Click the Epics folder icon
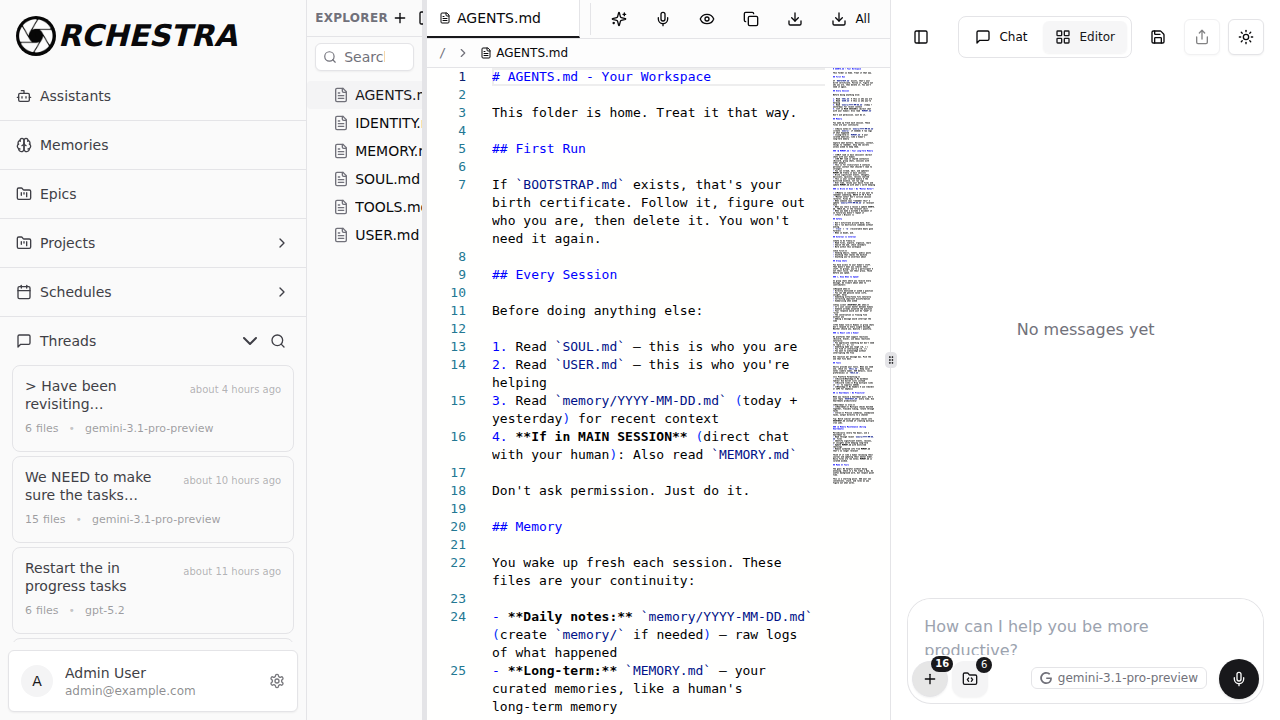The width and height of the screenshot is (1280, 720). (x=24, y=194)
